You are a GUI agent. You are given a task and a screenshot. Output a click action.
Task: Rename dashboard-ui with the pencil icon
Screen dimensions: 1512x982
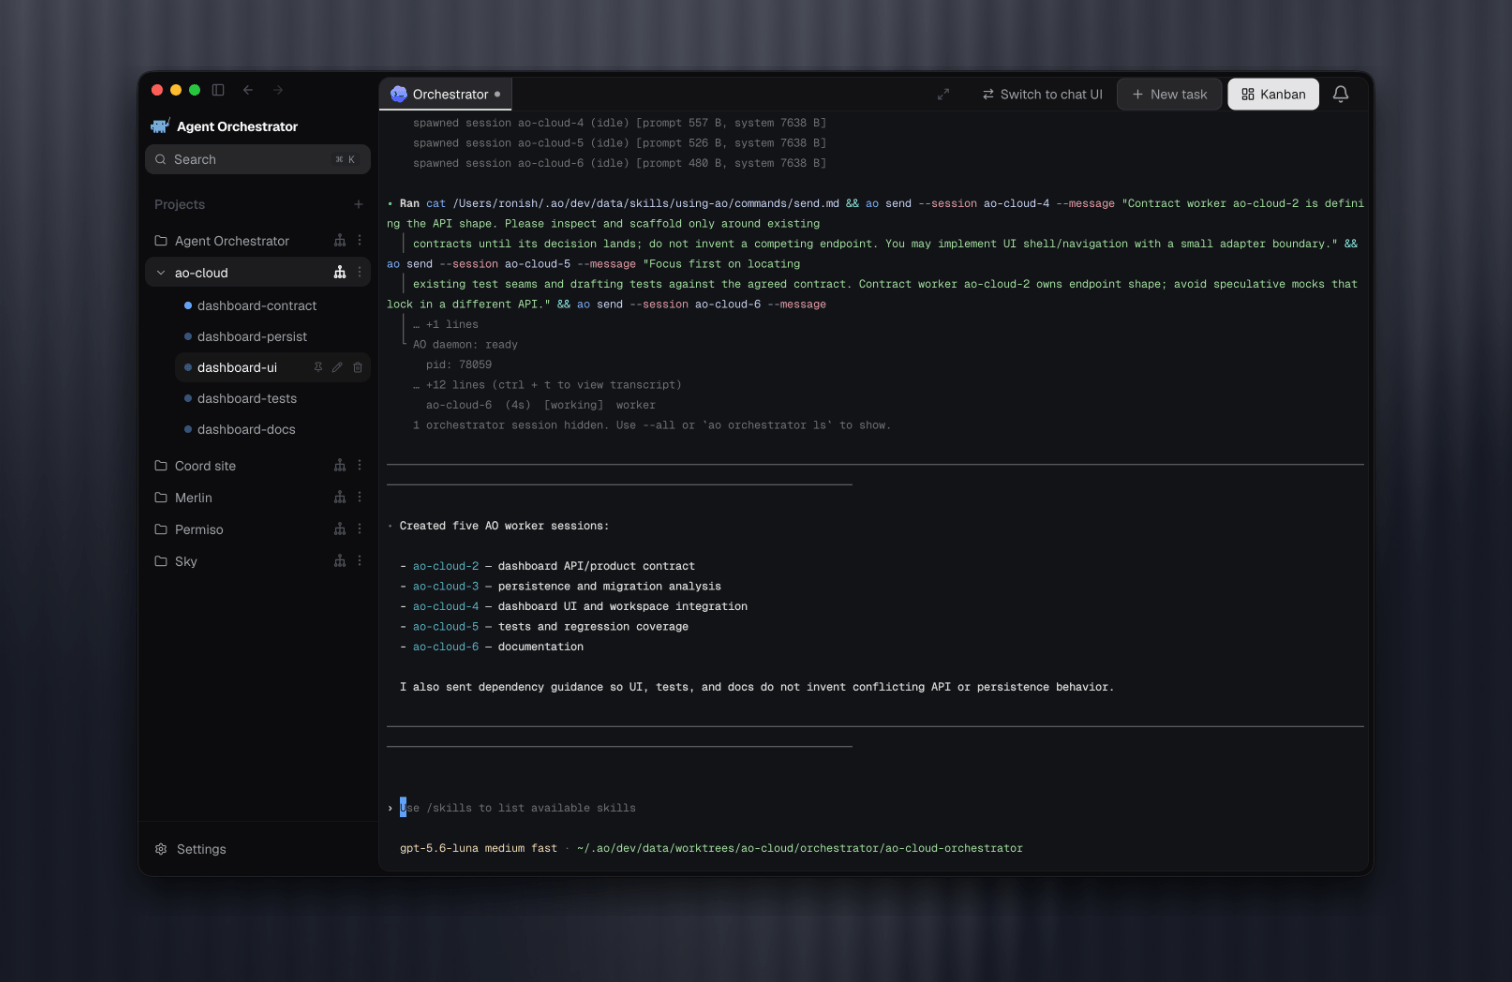(337, 367)
